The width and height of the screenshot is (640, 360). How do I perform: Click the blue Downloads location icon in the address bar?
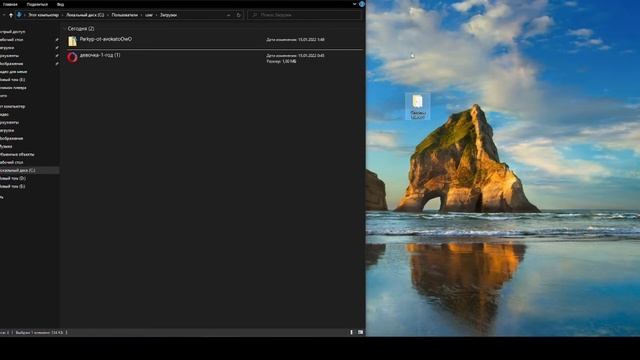click(x=19, y=15)
